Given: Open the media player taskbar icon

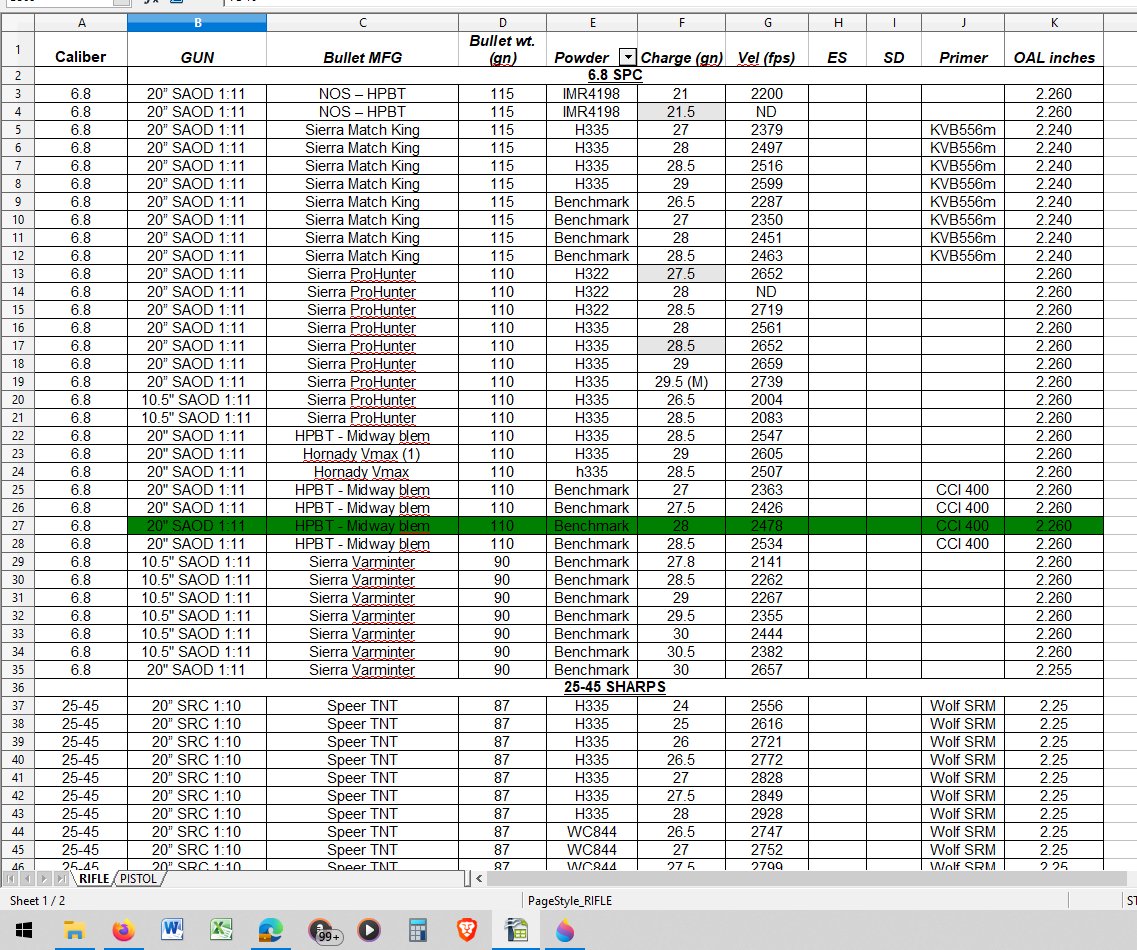Looking at the screenshot, I should [x=368, y=930].
